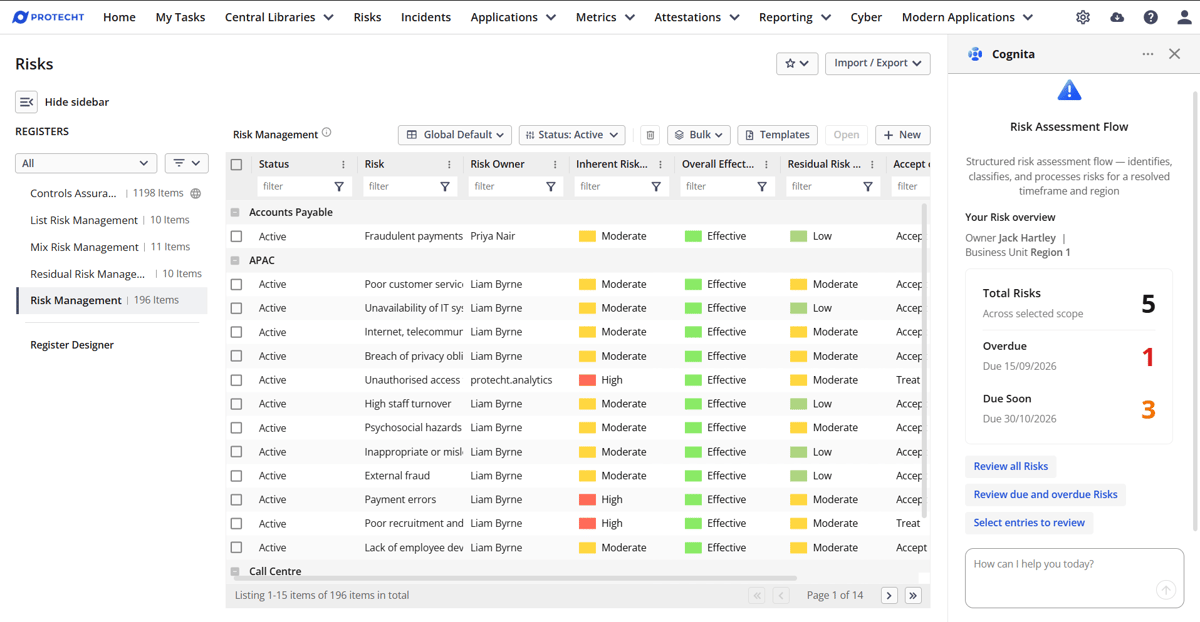Click the globe icon beside Controls Assurance

tap(196, 194)
